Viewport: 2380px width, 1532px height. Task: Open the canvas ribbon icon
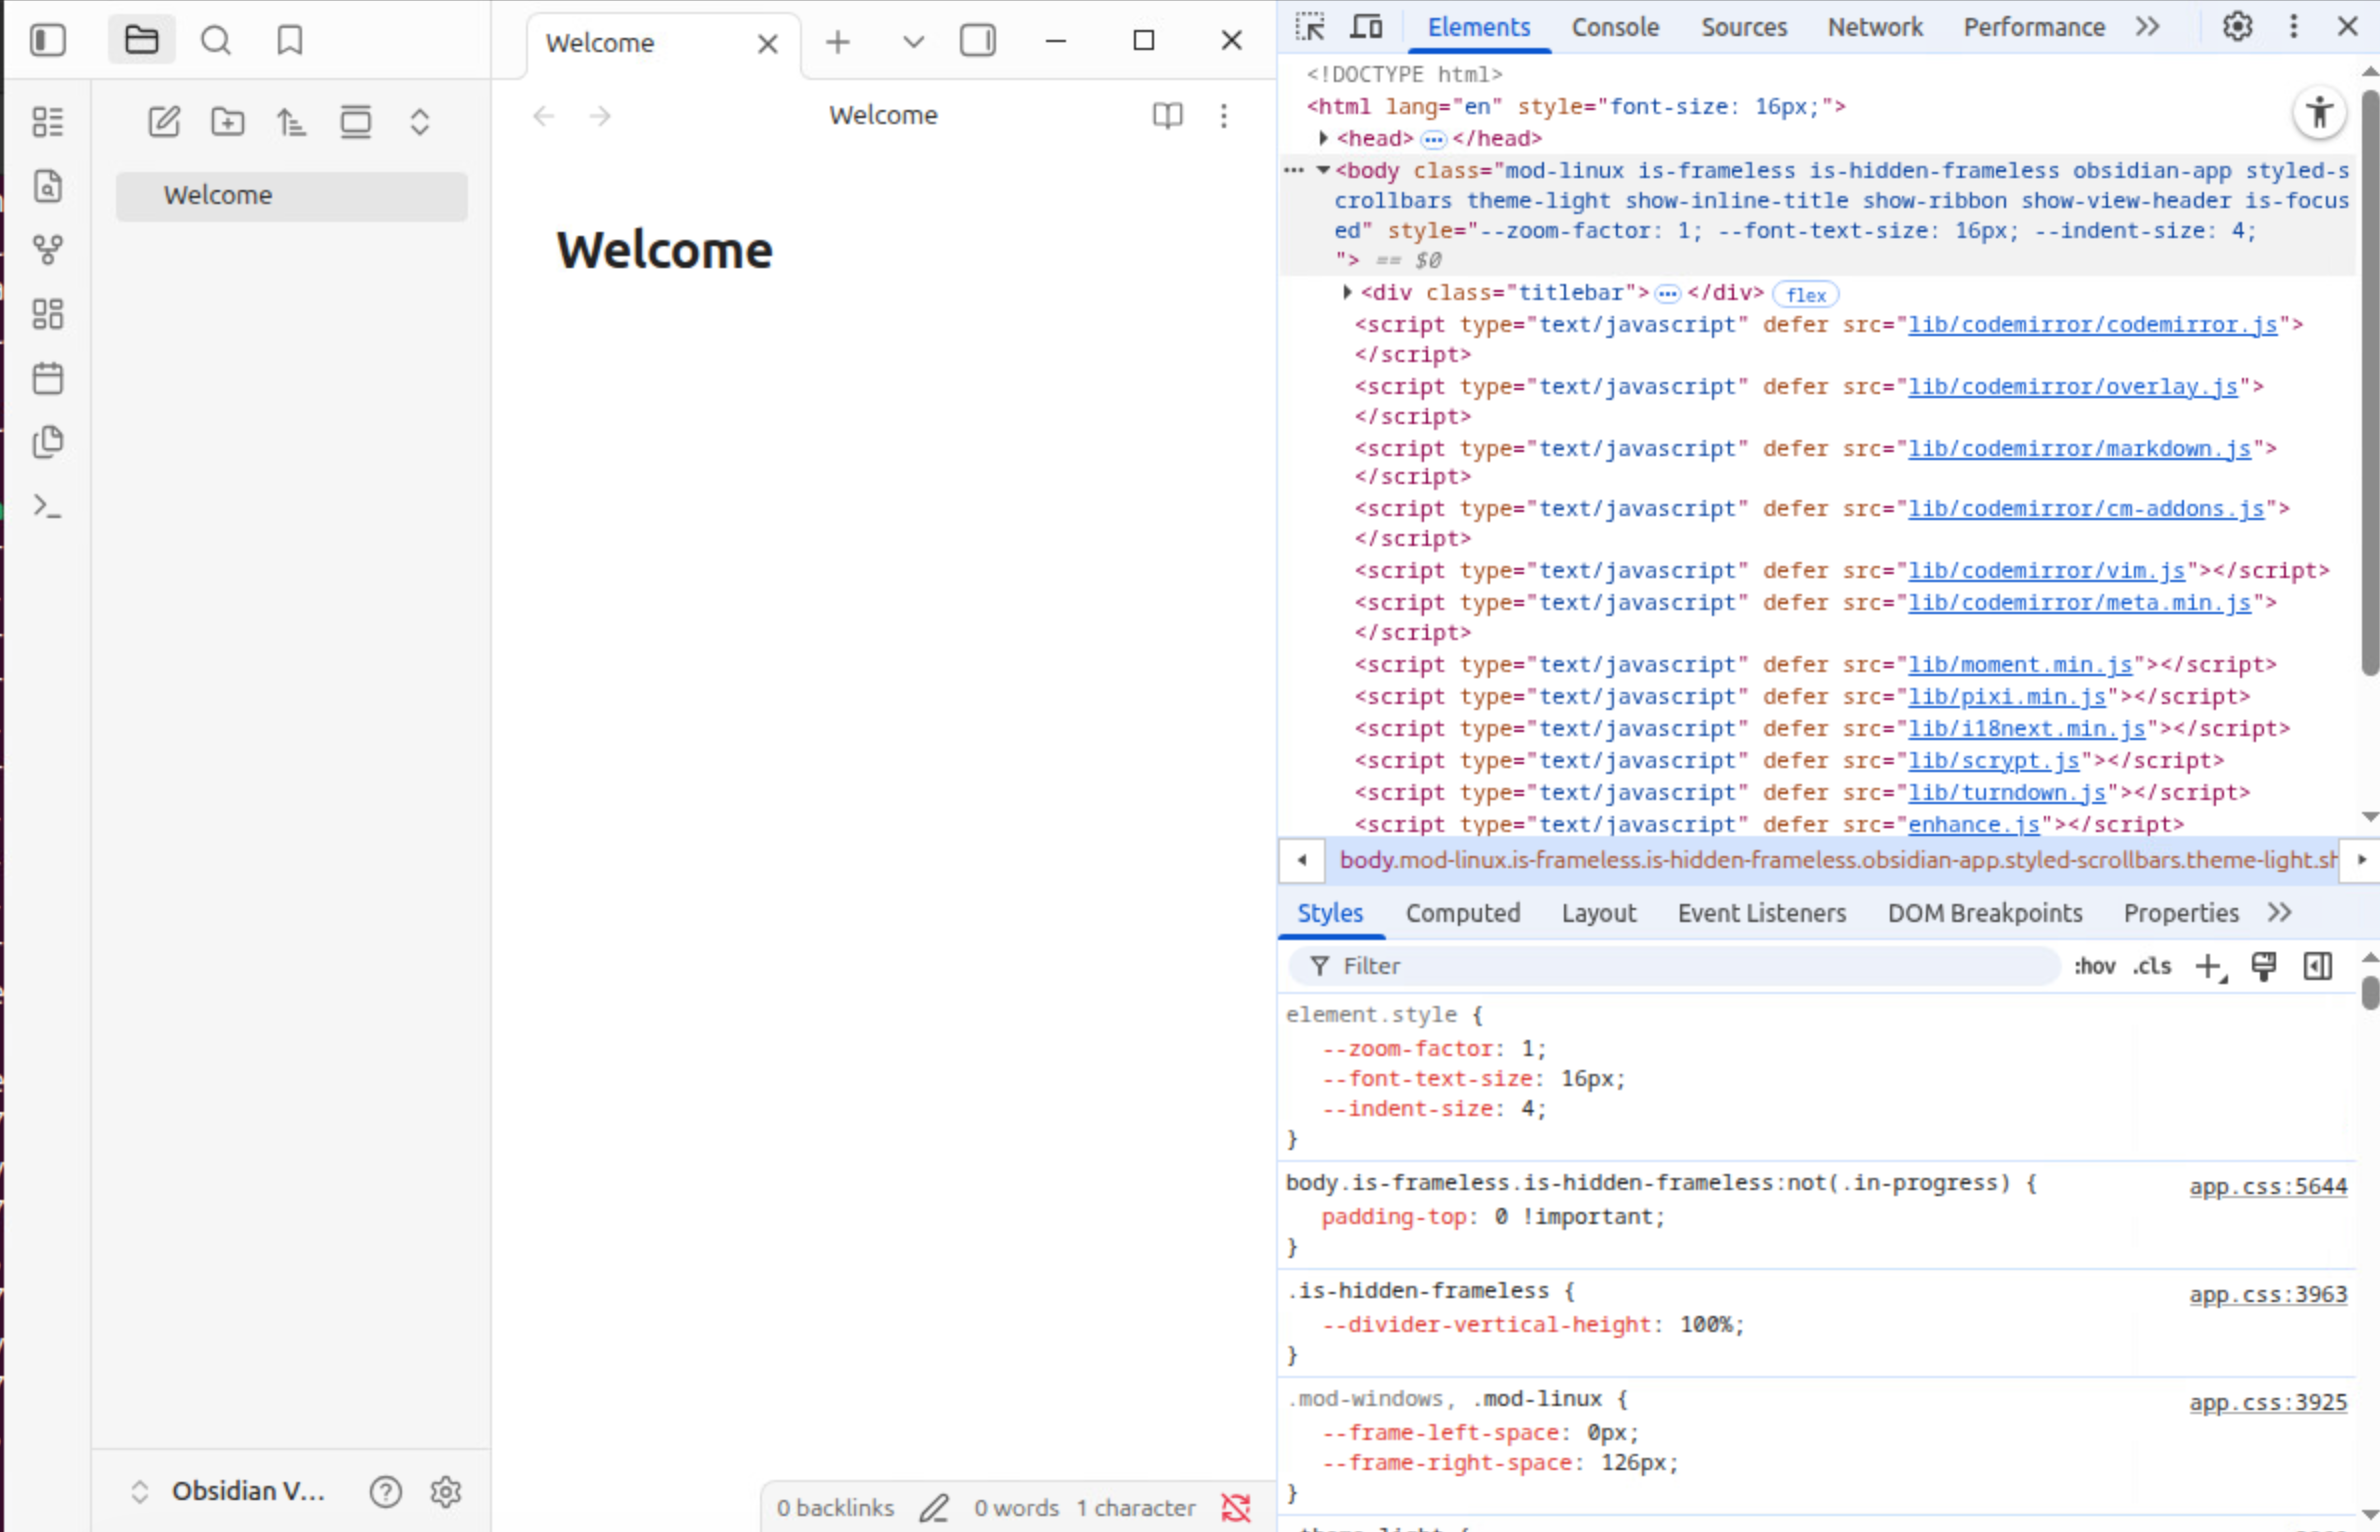tap(47, 314)
